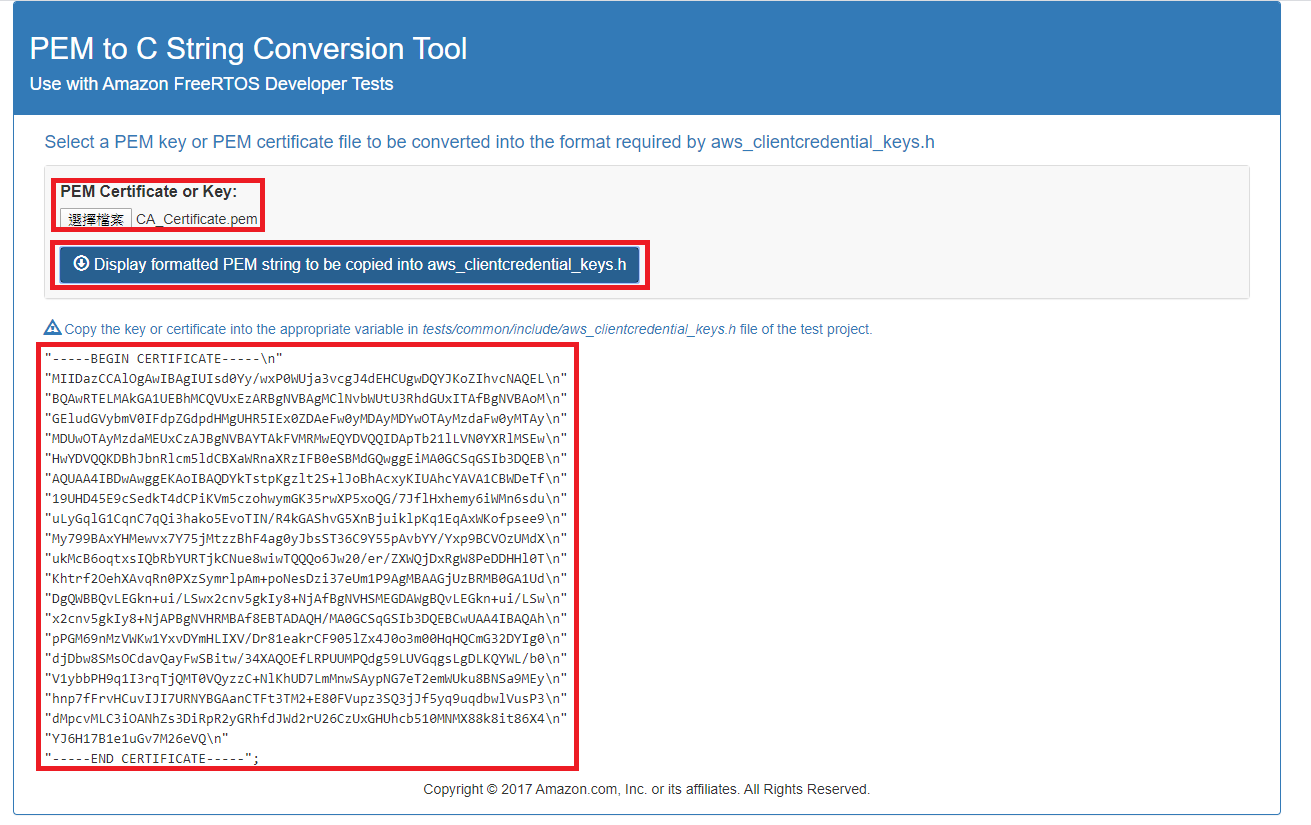Click the BEGIN CERTIFICATE line
The height and width of the screenshot is (825, 1311).
coord(165,358)
